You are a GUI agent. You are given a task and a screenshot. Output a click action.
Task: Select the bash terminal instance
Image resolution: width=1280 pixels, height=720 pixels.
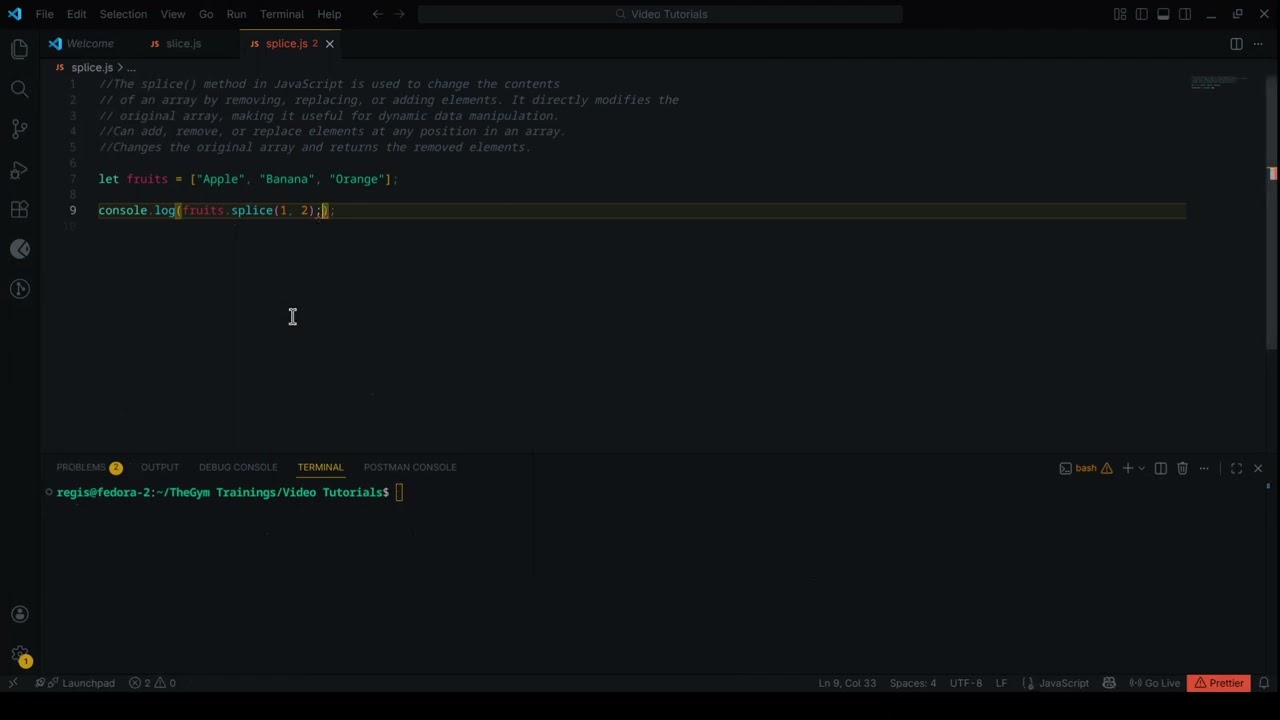pos(1086,468)
